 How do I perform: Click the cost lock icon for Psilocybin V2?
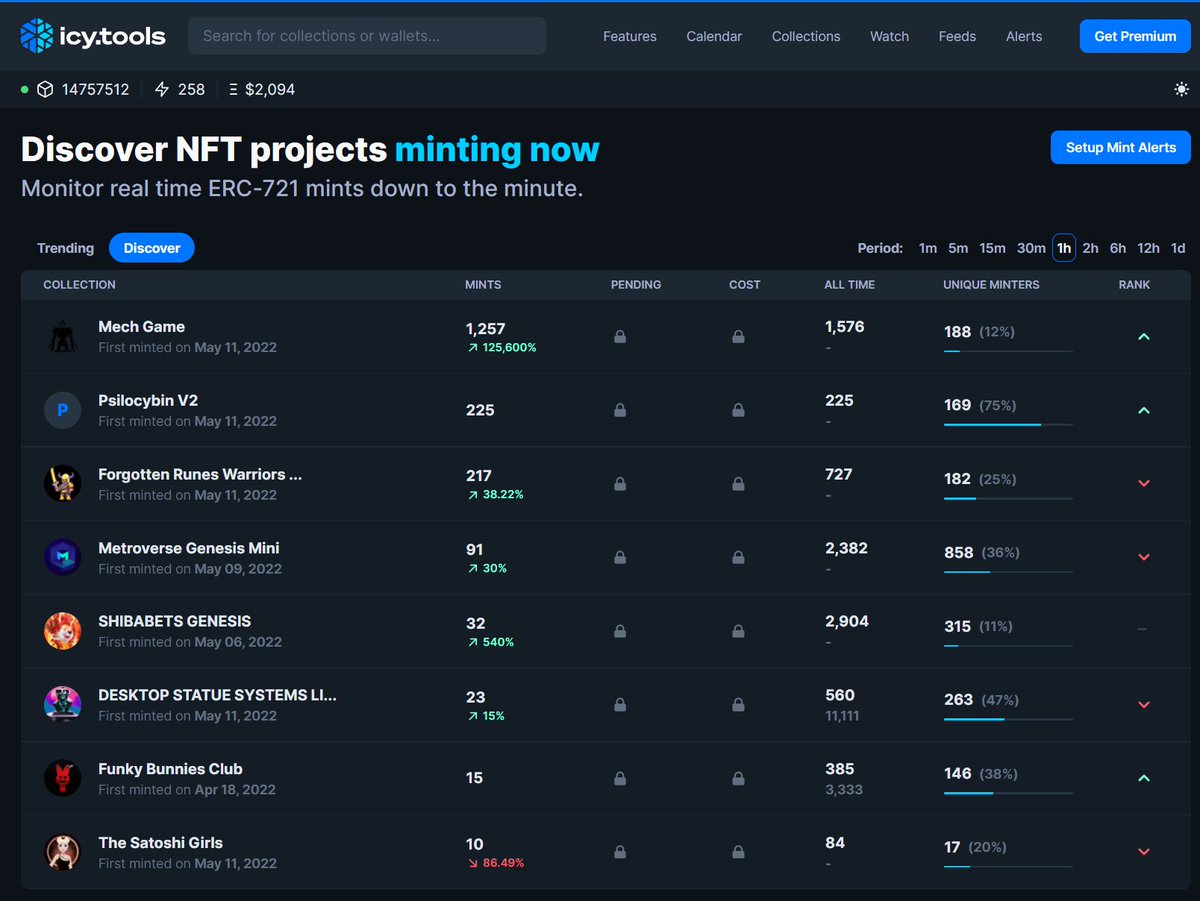pyautogui.click(x=738, y=410)
